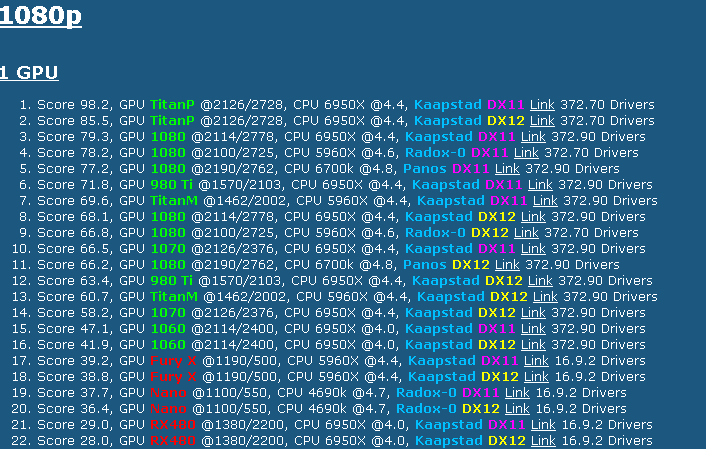Select TitanP GPU name in row 2
This screenshot has width=706, height=449.
coord(172,121)
